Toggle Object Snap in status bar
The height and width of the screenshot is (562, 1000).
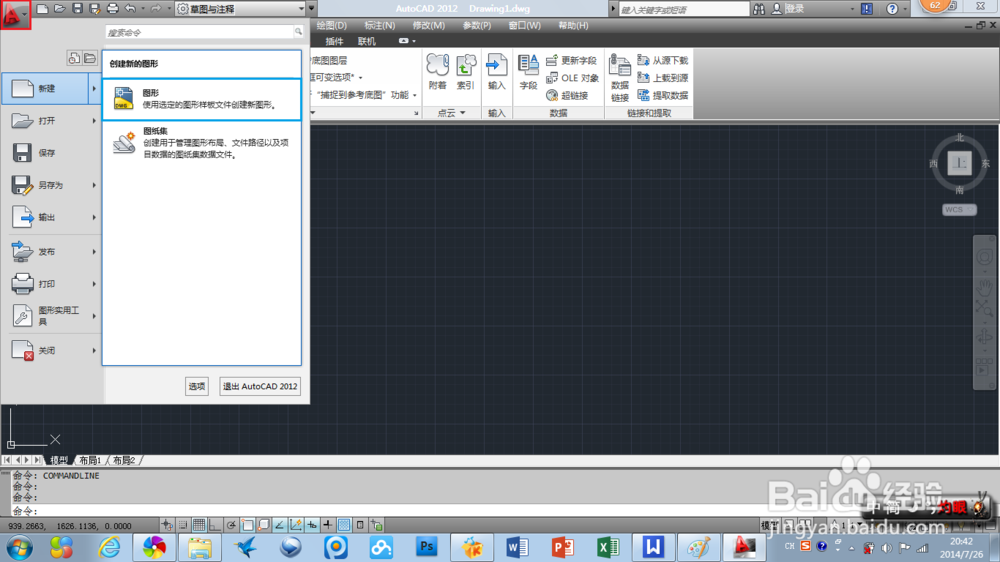(x=247, y=525)
